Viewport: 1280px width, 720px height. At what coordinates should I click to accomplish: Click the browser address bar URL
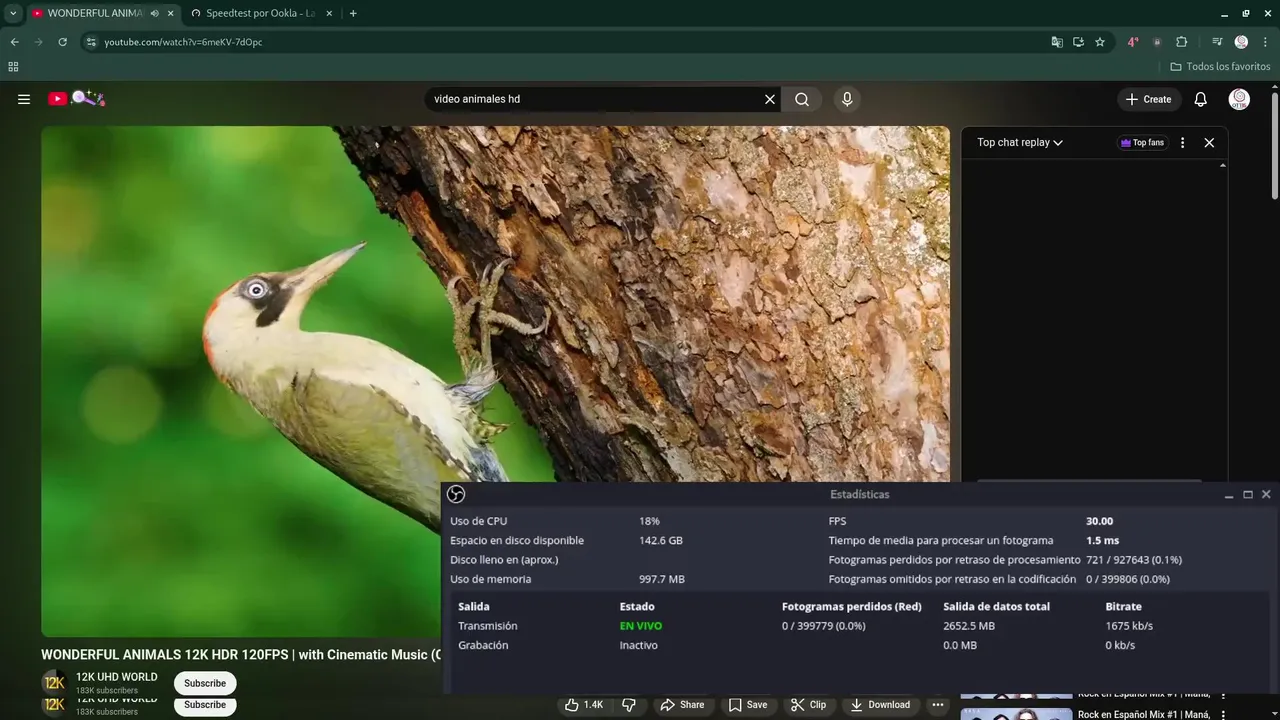tap(183, 42)
